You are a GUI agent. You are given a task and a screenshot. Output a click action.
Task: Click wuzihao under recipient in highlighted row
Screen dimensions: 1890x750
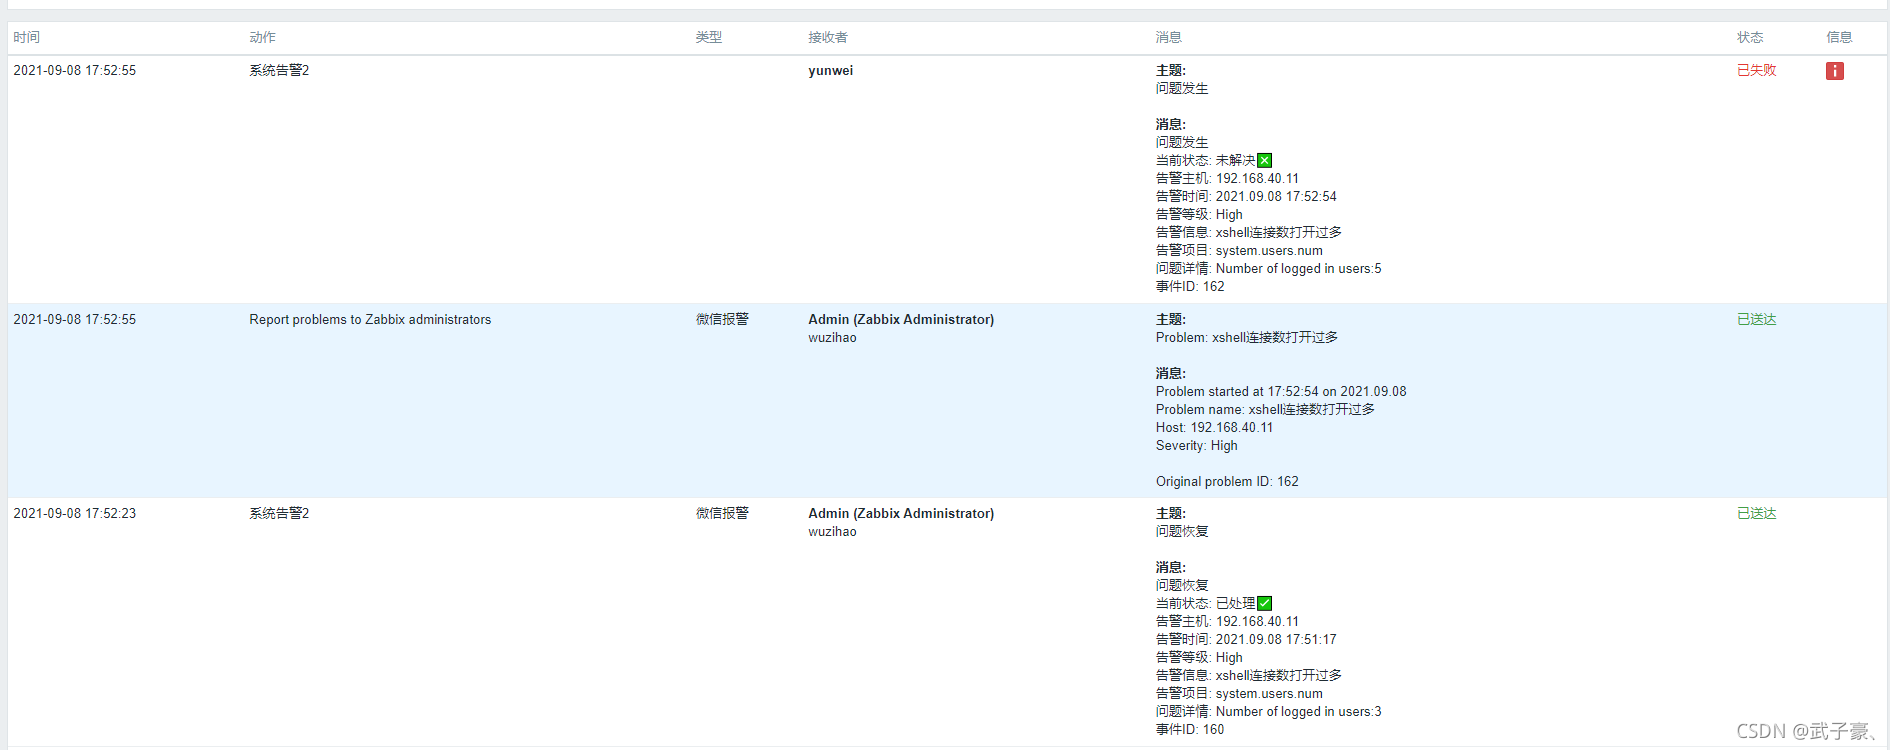click(x=832, y=338)
